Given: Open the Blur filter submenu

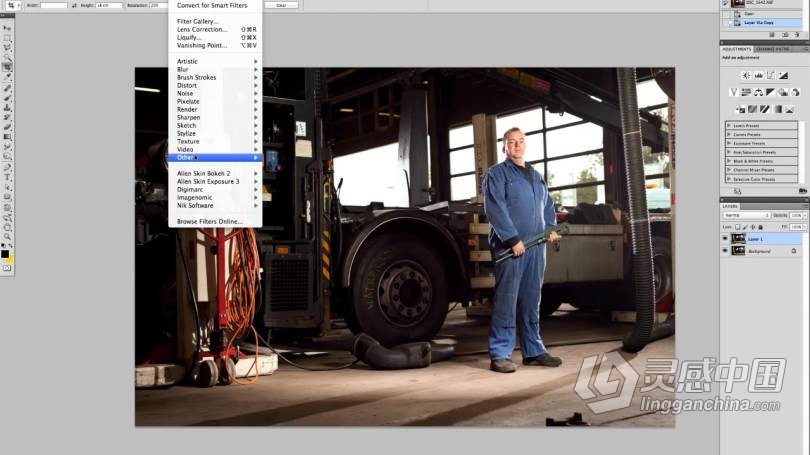Looking at the screenshot, I should 215,69.
